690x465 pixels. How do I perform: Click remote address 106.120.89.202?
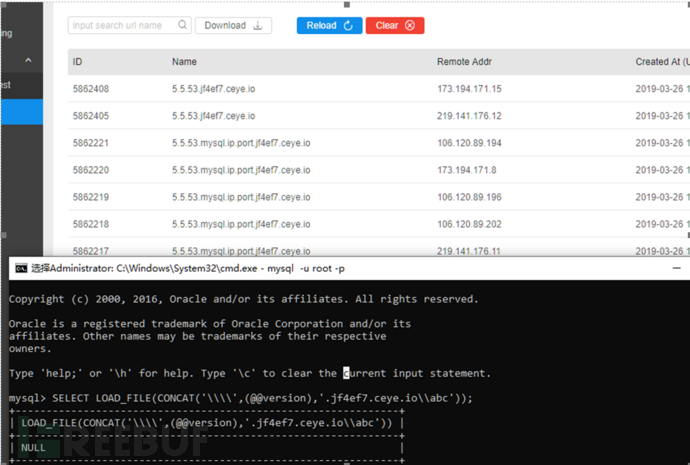(x=469, y=224)
